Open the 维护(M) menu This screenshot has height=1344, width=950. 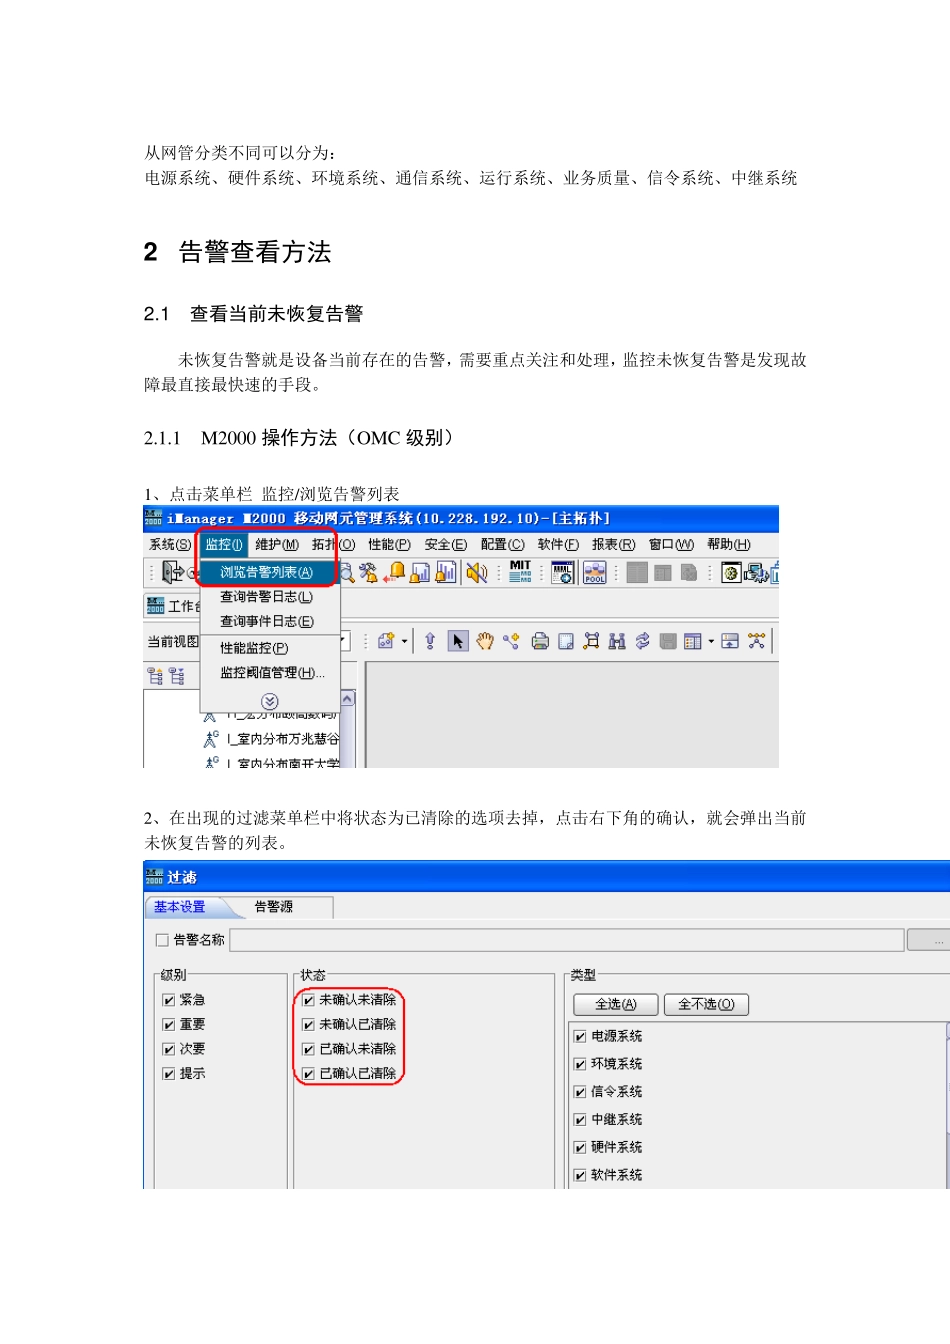click(277, 545)
